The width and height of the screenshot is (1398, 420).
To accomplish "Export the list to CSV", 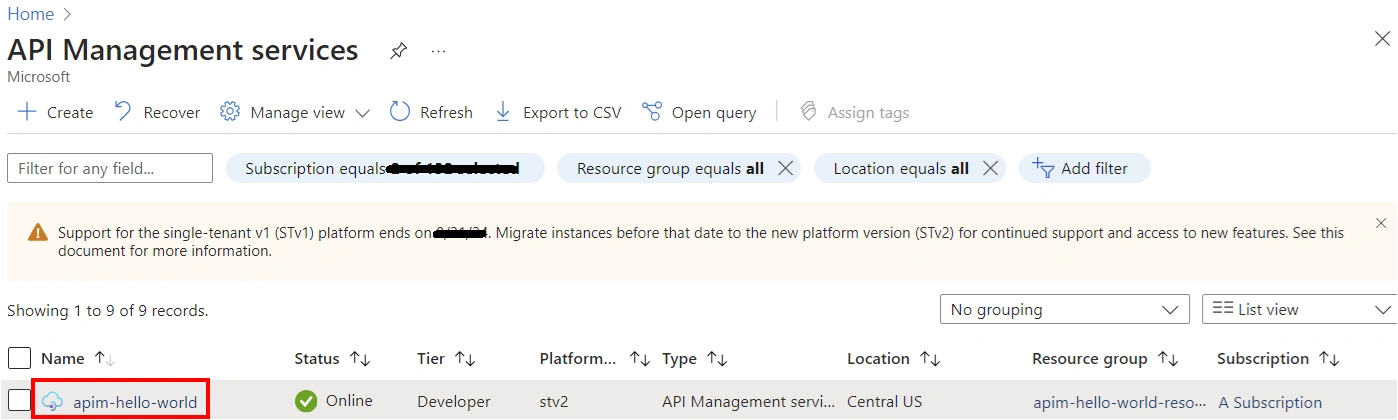I will point(558,112).
